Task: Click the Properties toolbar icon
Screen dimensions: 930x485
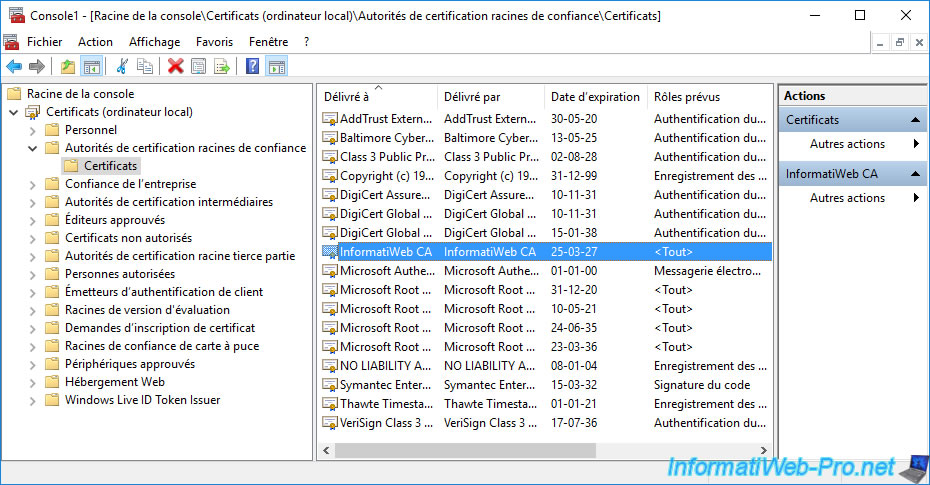Action: [199, 66]
